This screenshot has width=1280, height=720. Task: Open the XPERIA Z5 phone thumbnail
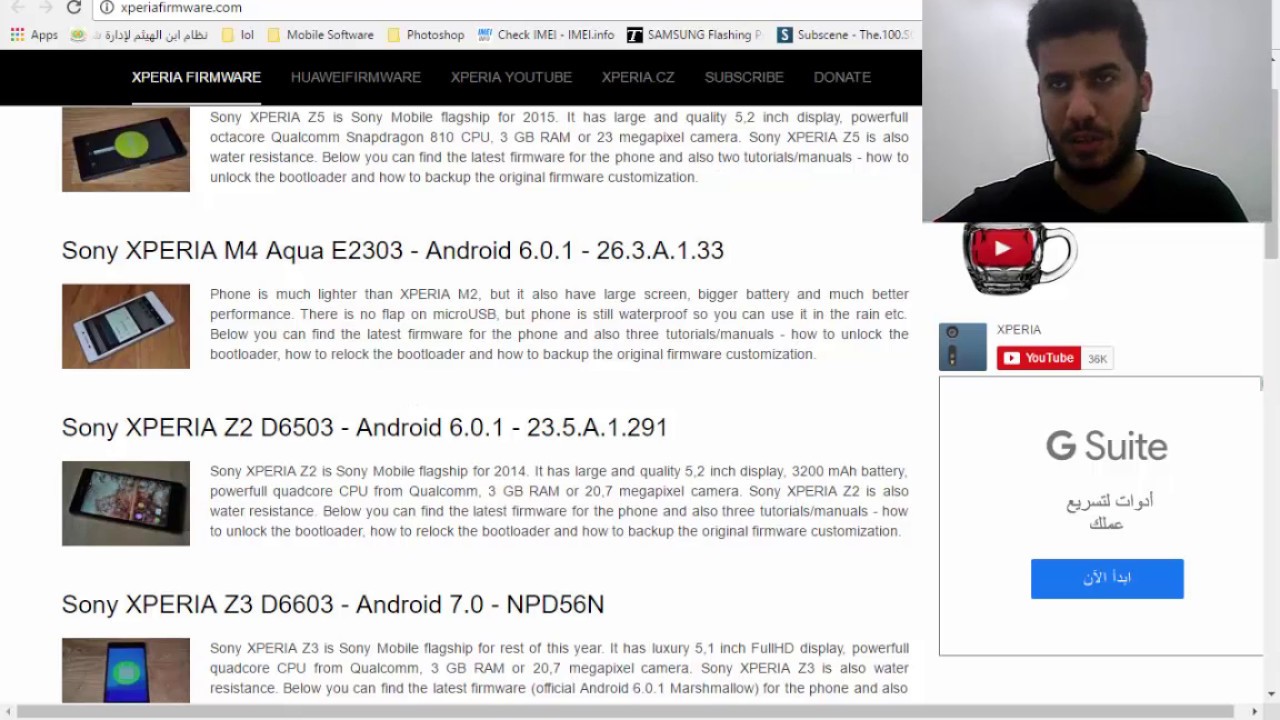(126, 149)
